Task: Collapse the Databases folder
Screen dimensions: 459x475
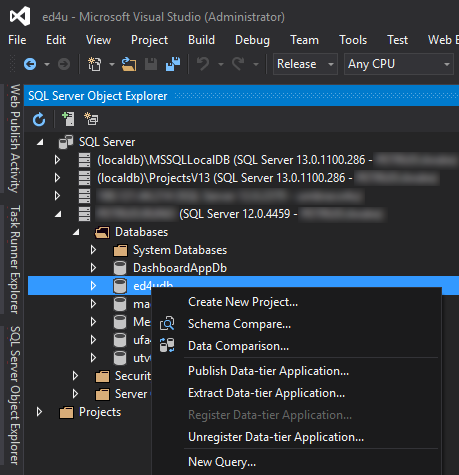Action: click(x=76, y=232)
